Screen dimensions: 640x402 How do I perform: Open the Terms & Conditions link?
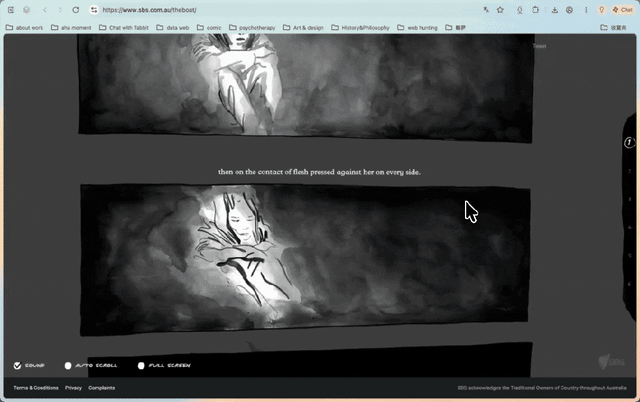click(36, 388)
